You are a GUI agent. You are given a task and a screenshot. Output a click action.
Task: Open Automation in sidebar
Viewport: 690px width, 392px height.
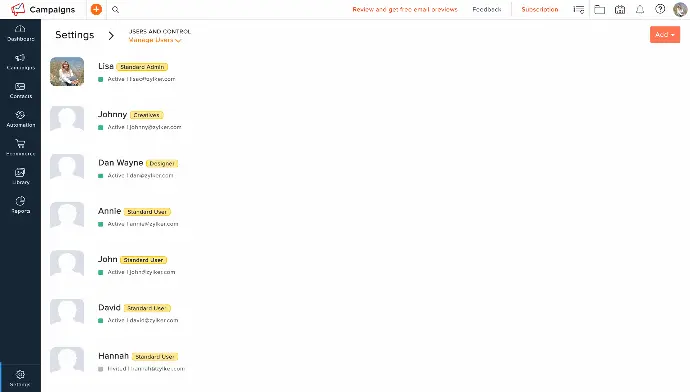[20, 119]
